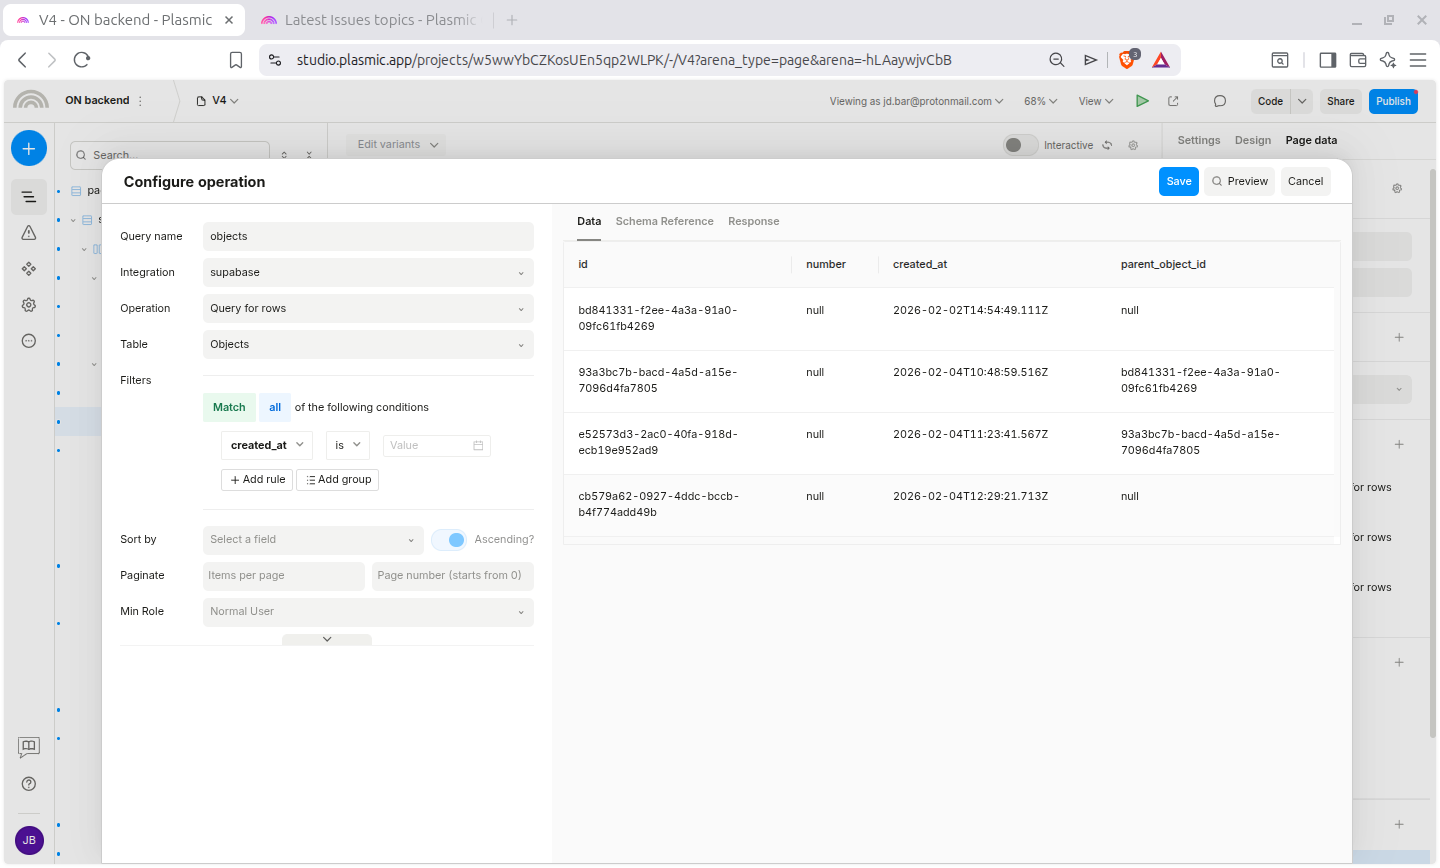The height and width of the screenshot is (868, 1440).
Task: Open the lint warnings triangle icon
Action: tap(29, 233)
